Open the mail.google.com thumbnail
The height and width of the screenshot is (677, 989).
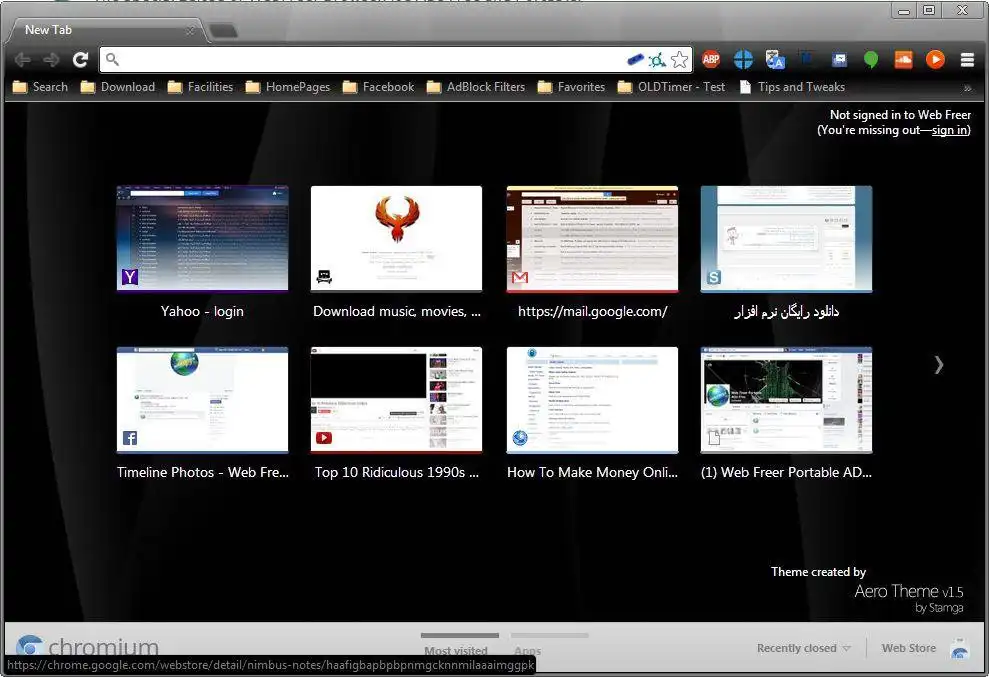point(592,238)
